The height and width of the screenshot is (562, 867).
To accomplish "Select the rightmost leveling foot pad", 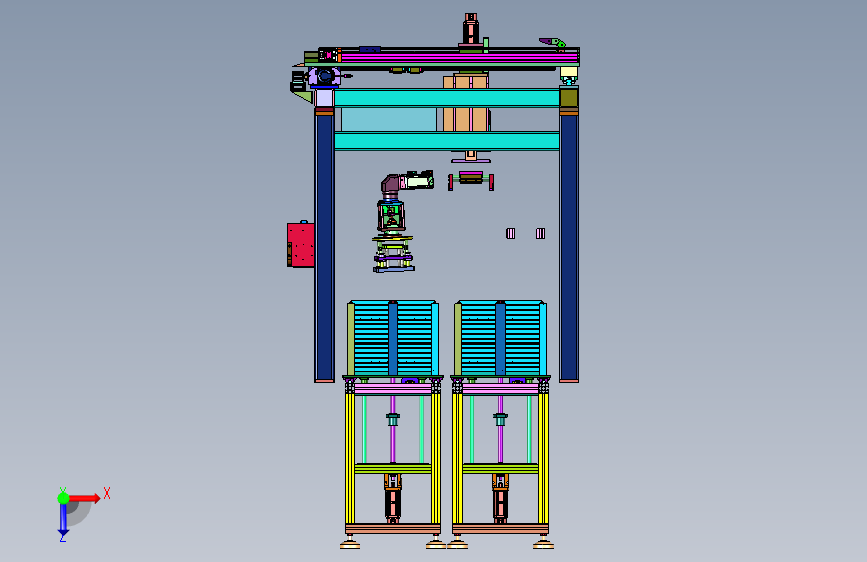I will [544, 545].
